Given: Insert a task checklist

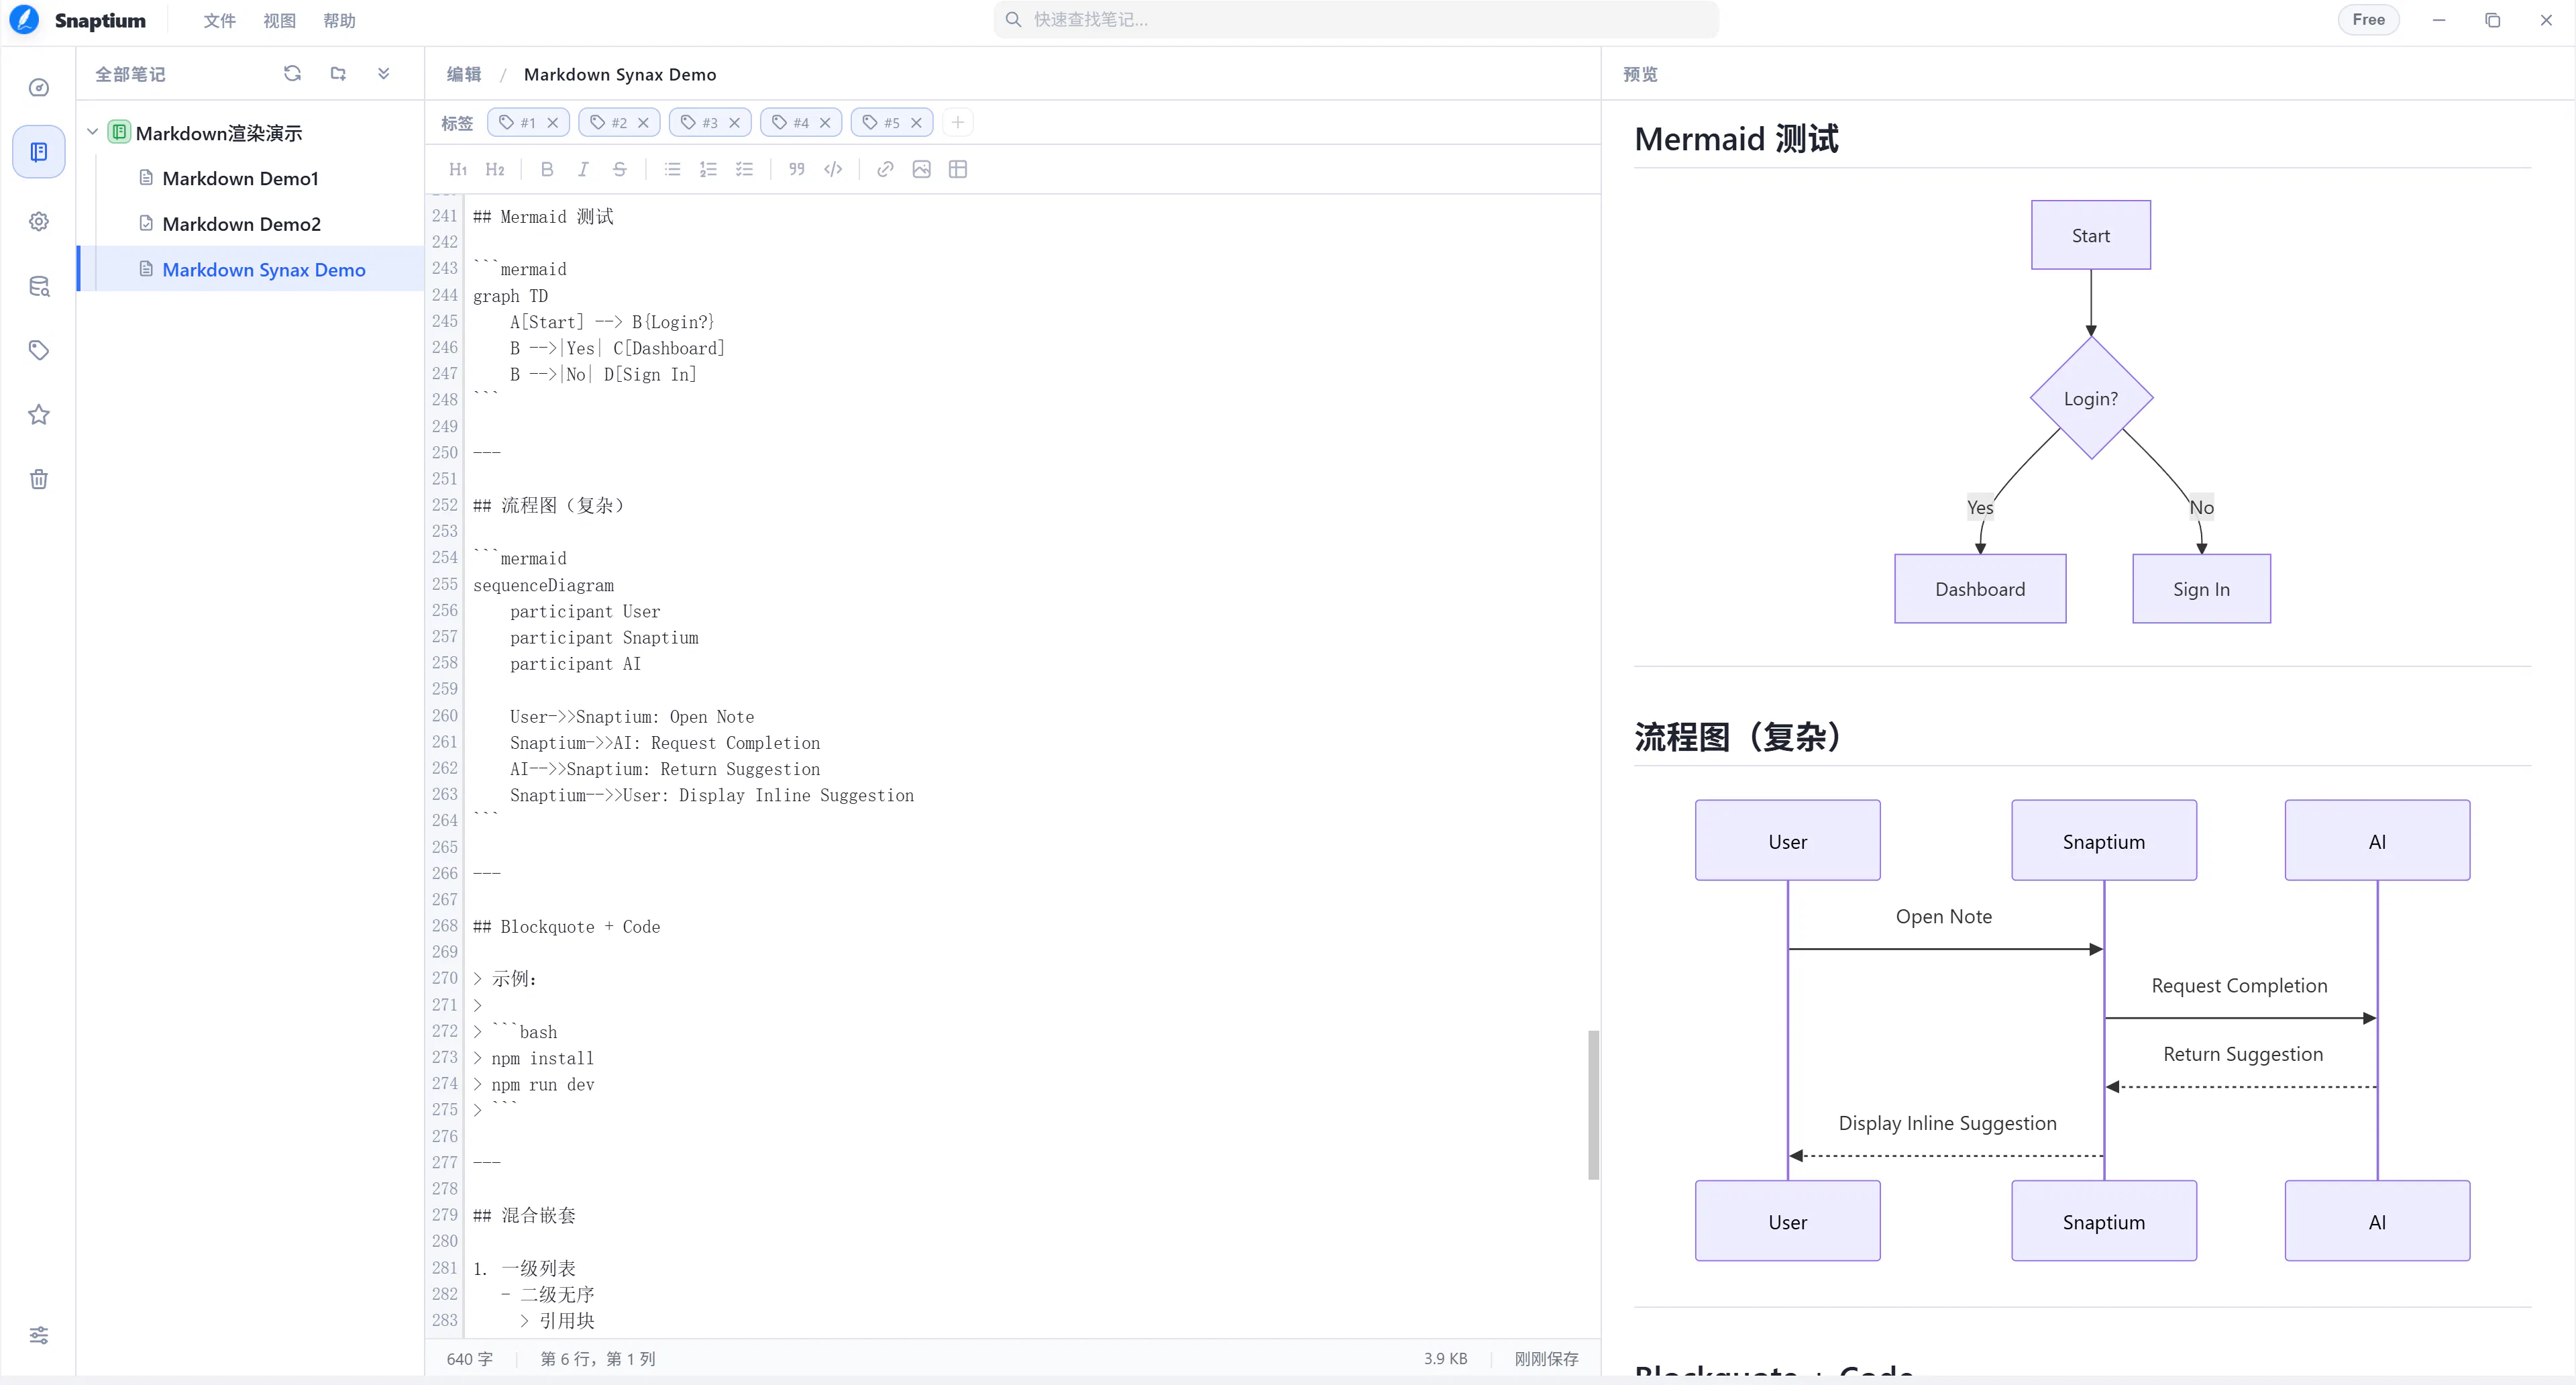Looking at the screenshot, I should 744,169.
